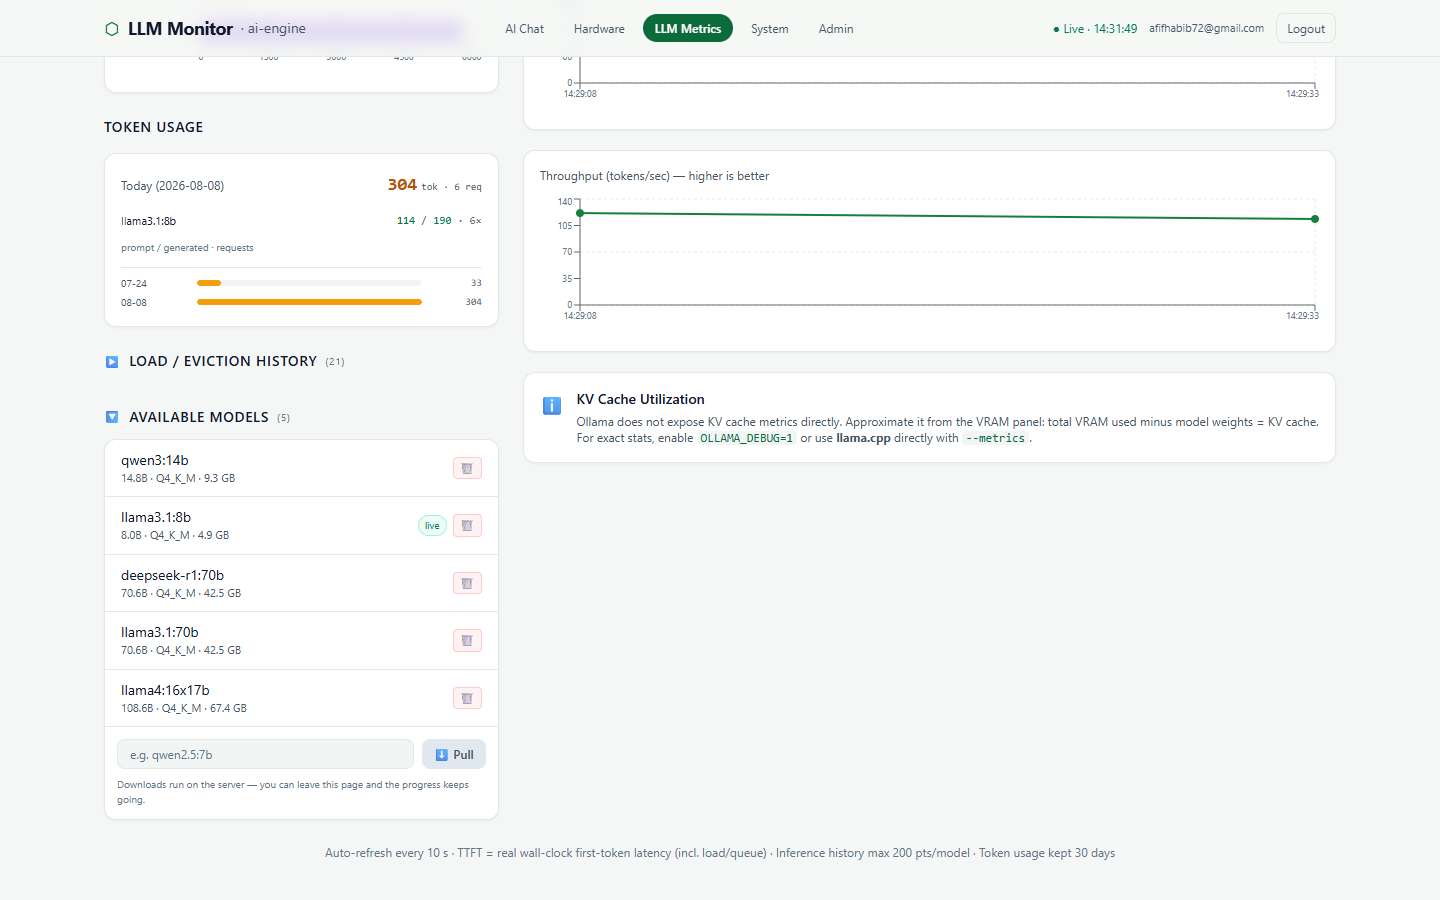
Task: Click the OLLAMA_DEBUG=1 code snippet
Action: [746, 438]
